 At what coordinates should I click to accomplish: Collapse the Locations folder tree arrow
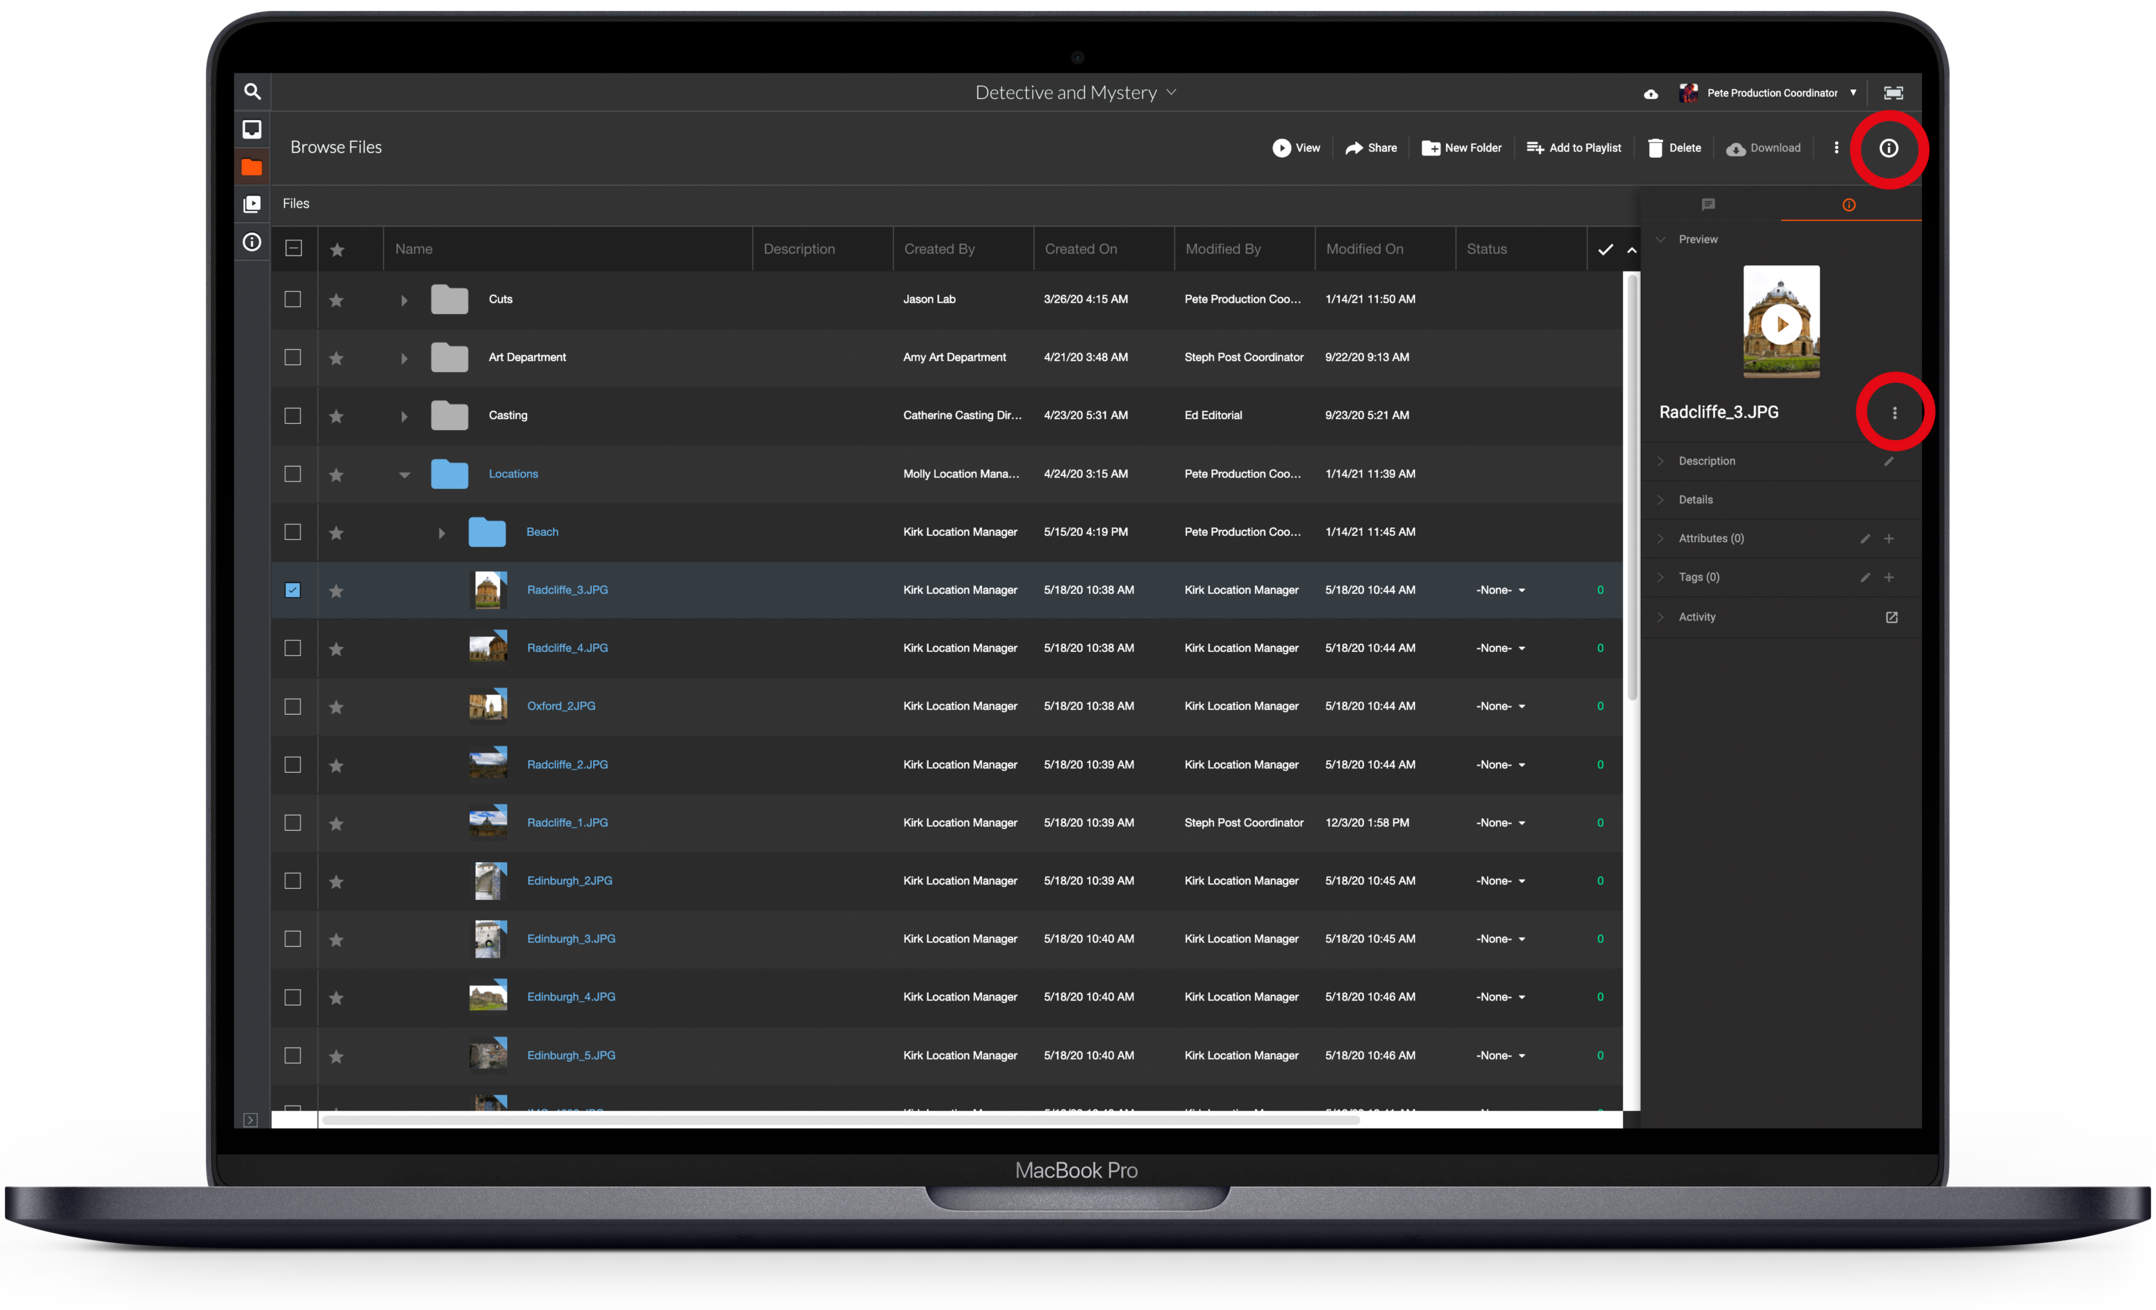tap(405, 474)
